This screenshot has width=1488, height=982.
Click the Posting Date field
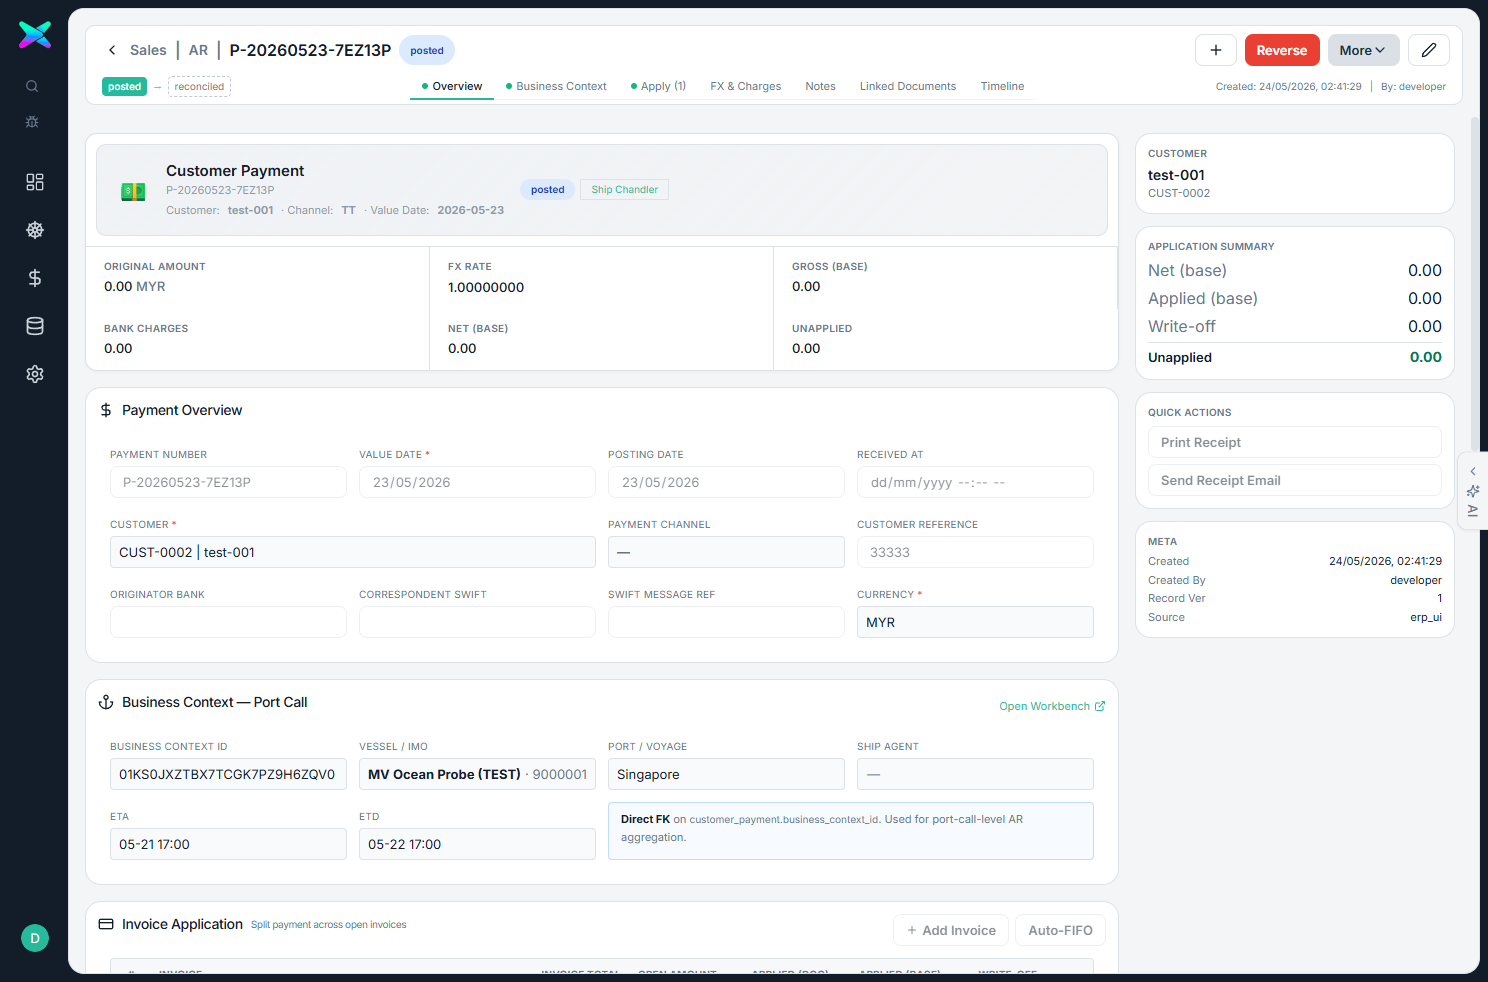[x=726, y=482]
